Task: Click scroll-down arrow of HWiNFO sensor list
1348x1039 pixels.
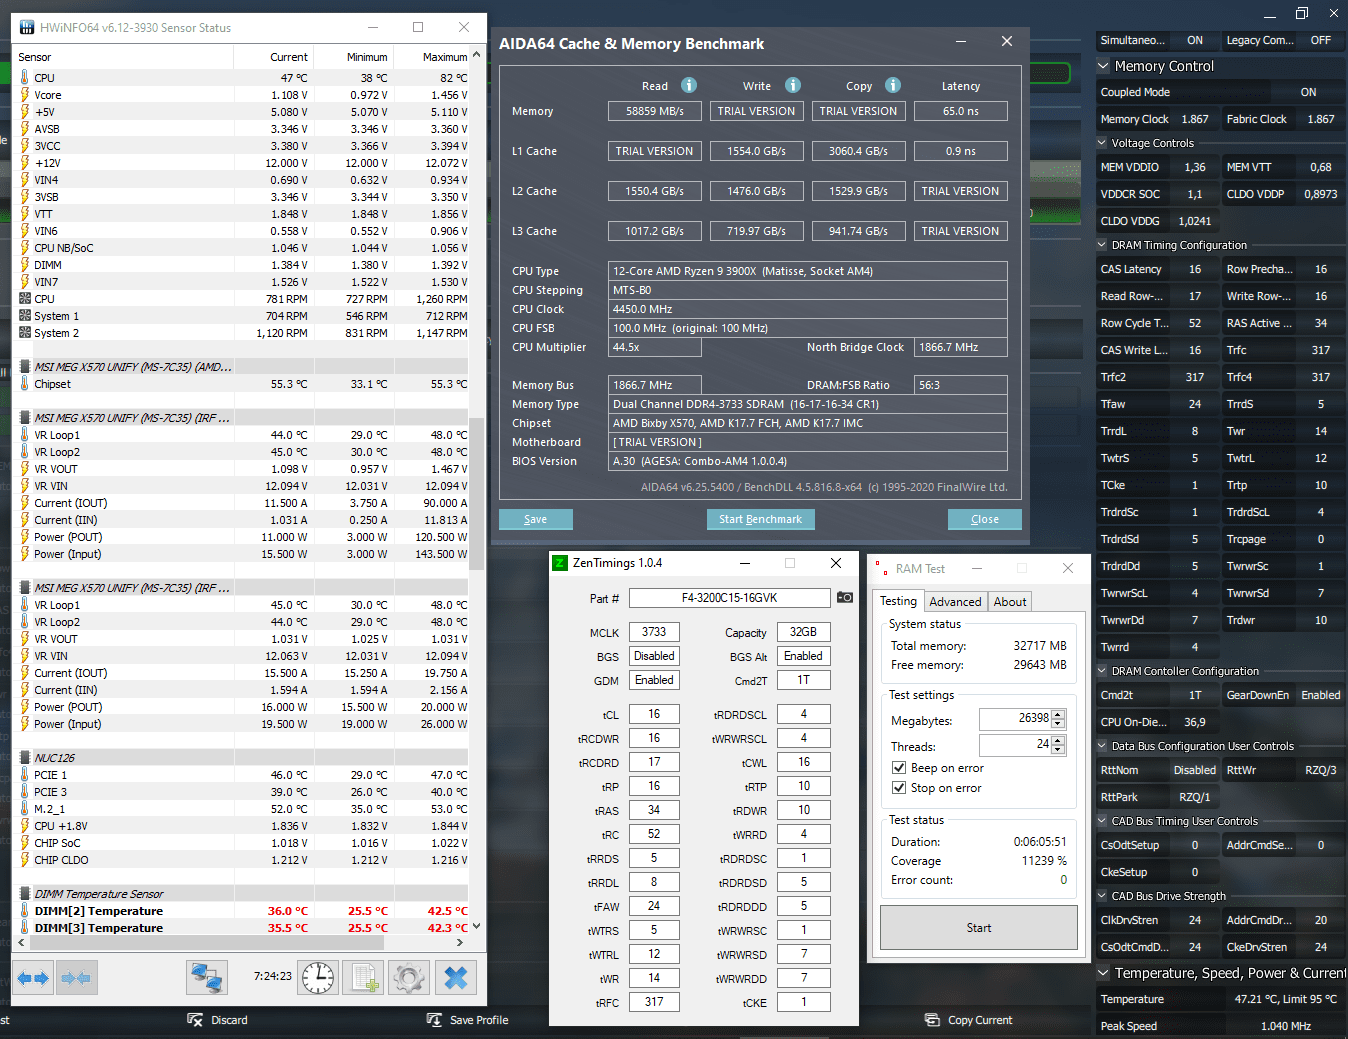Action: (x=477, y=926)
